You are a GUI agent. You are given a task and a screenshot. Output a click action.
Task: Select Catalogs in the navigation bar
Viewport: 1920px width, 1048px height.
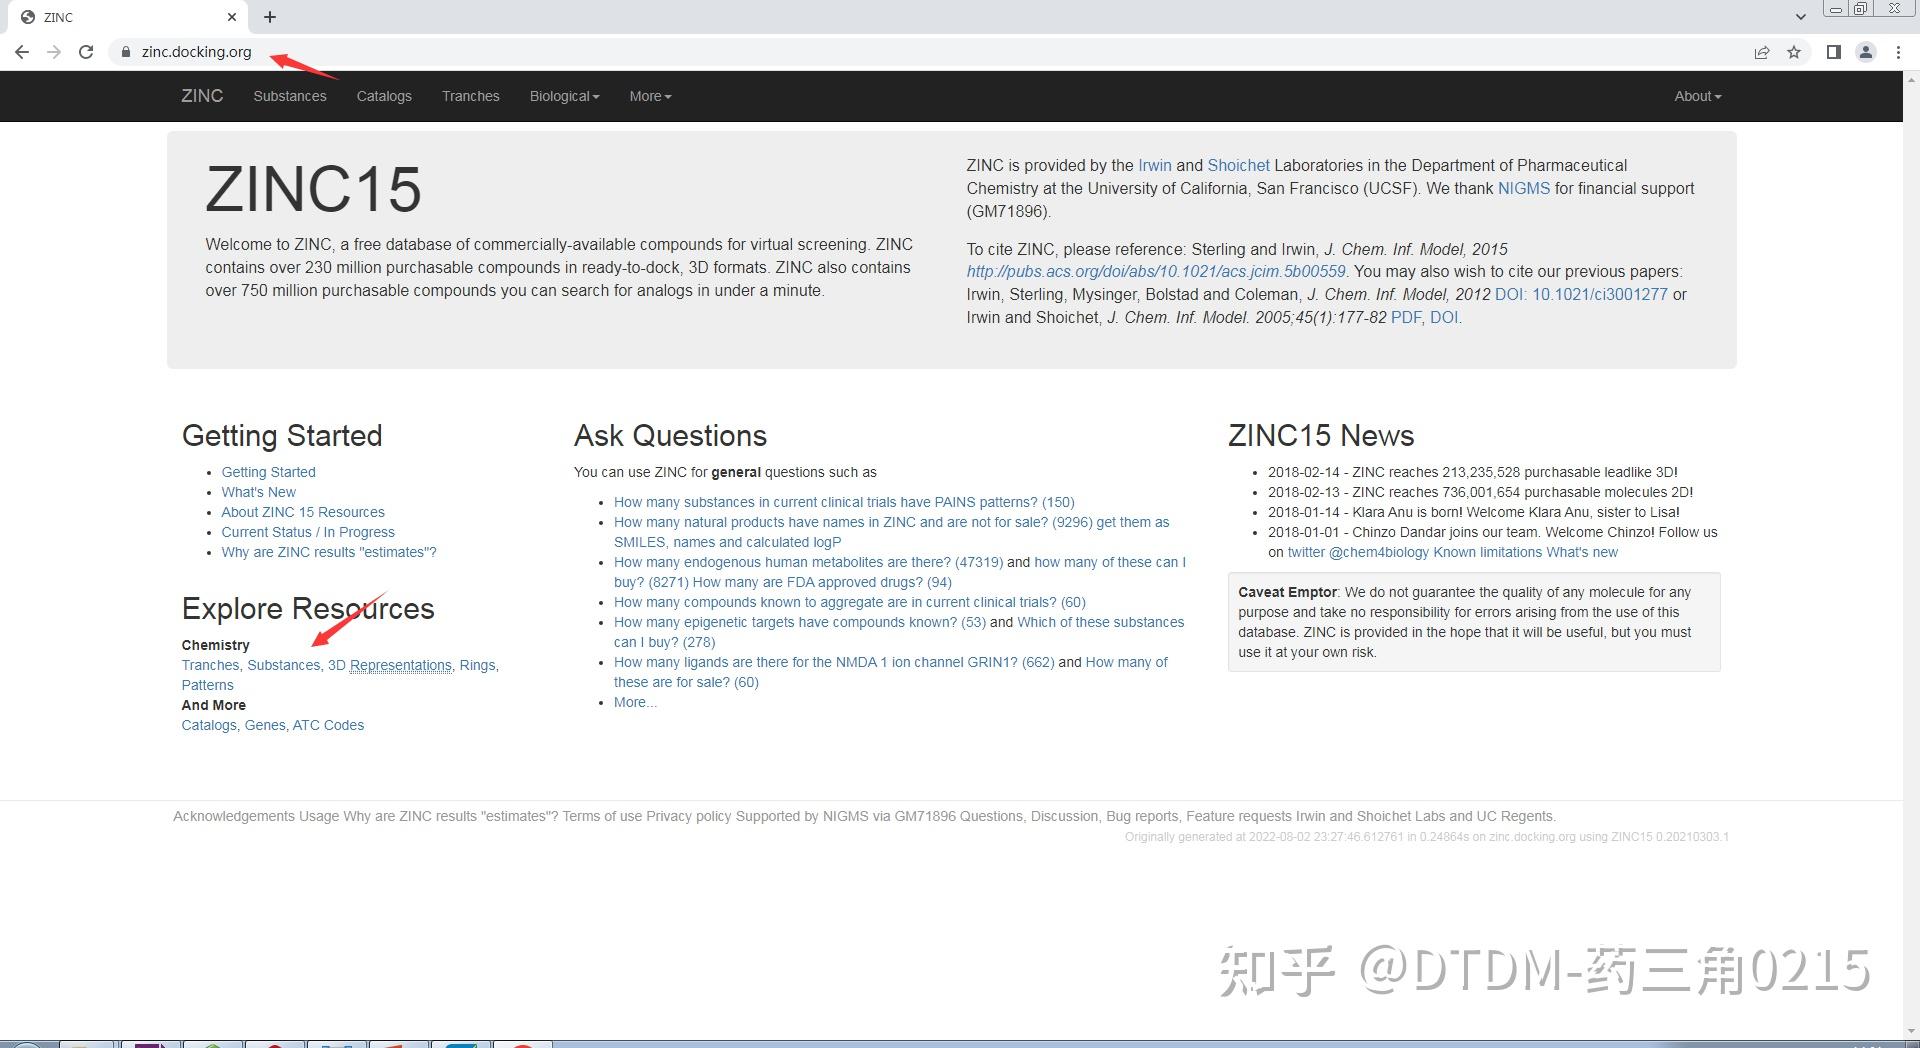(x=384, y=96)
